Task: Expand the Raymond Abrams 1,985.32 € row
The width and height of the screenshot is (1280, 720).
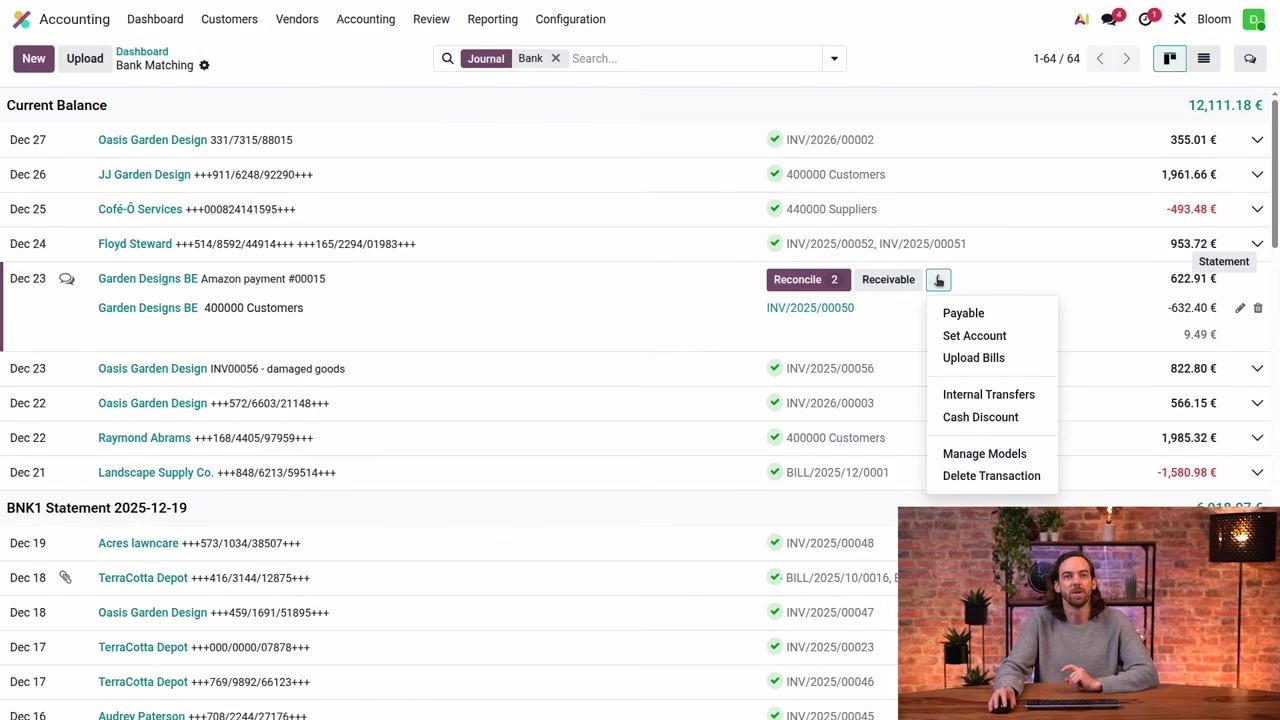Action: point(1257,438)
